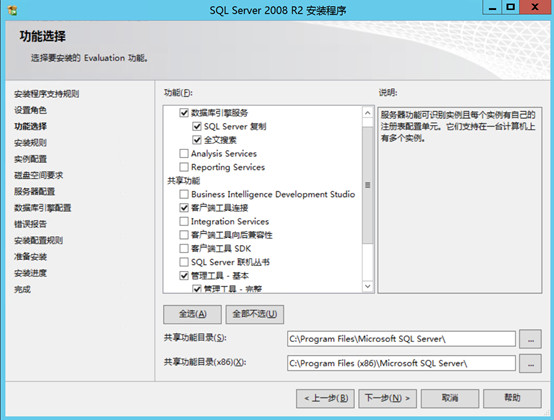554x420 pixels.
Task: Maximize the setup window
Action: point(511,7)
